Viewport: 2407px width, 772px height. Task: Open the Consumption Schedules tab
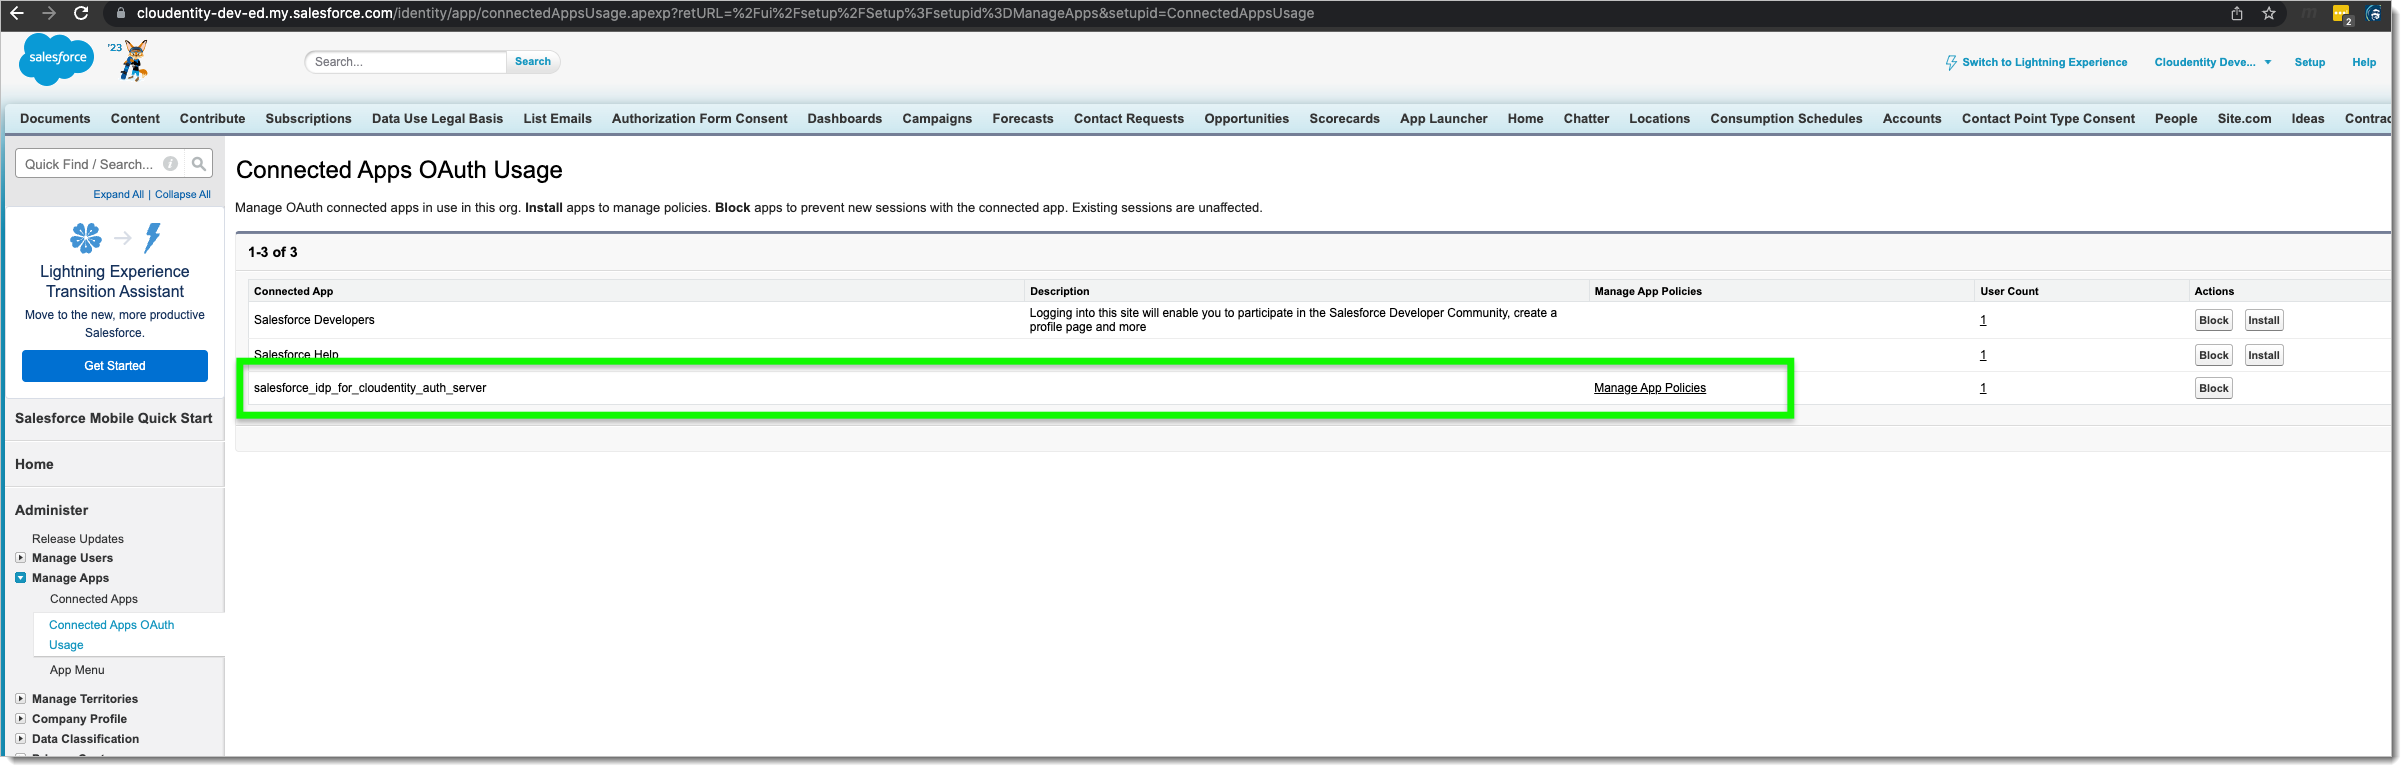point(1786,118)
